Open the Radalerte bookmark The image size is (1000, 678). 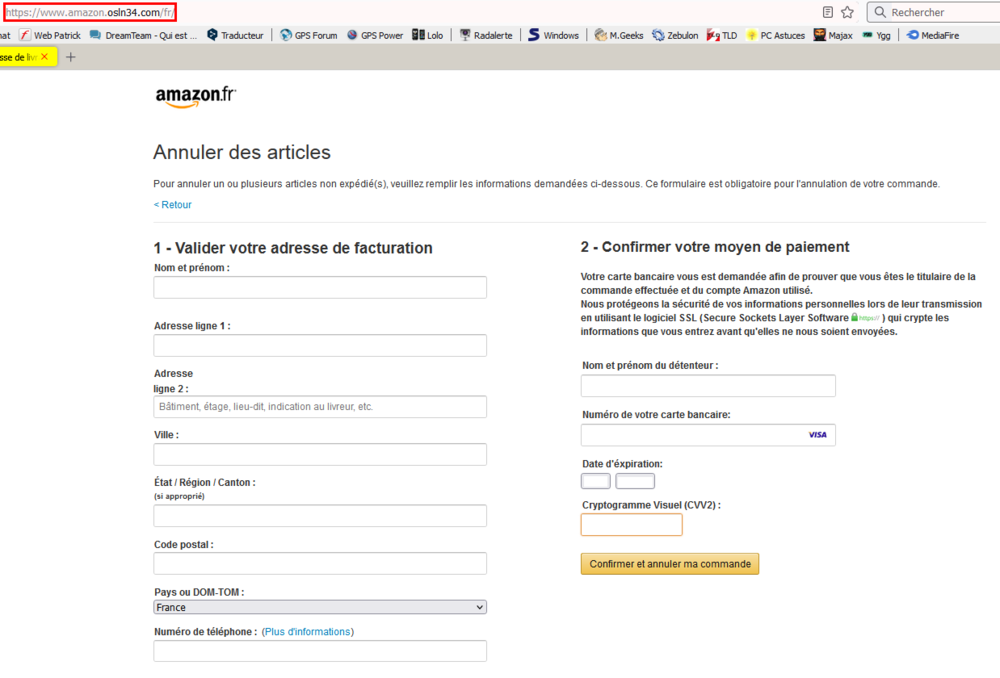tap(486, 35)
